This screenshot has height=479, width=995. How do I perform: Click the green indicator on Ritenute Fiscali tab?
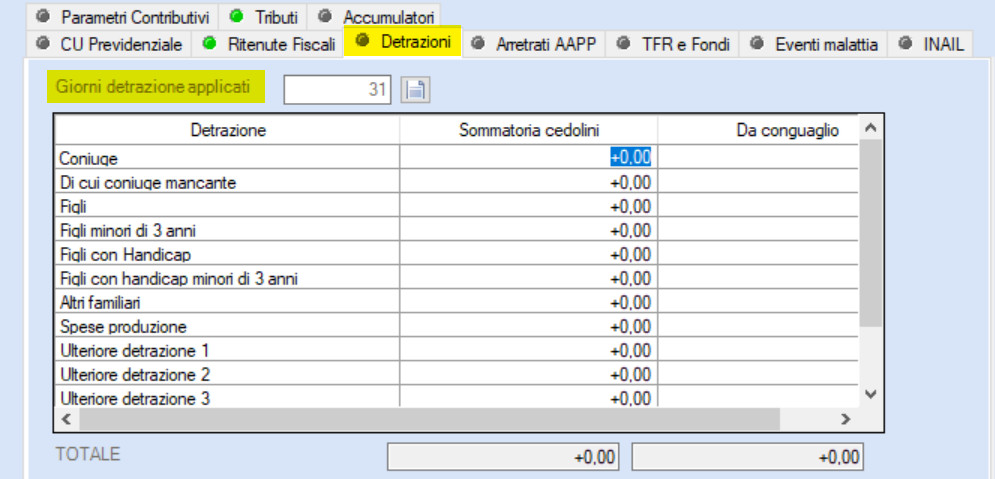pyautogui.click(x=208, y=43)
